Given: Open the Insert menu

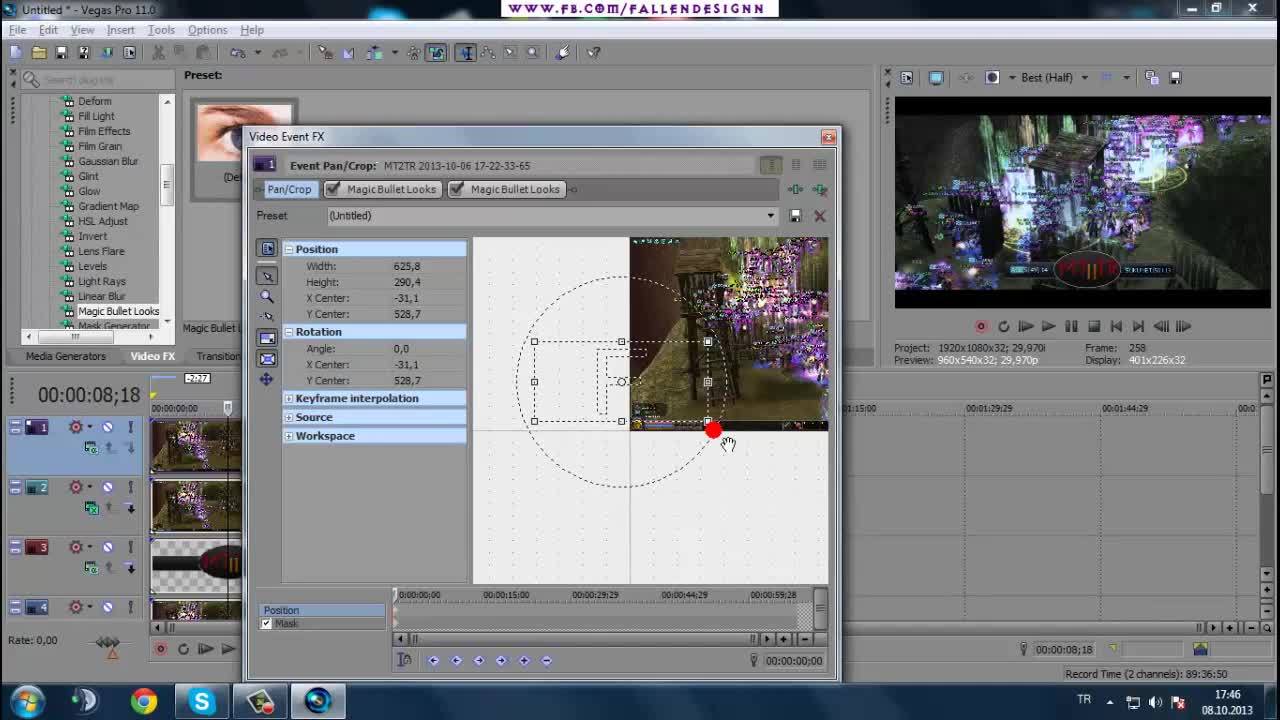Looking at the screenshot, I should (120, 30).
